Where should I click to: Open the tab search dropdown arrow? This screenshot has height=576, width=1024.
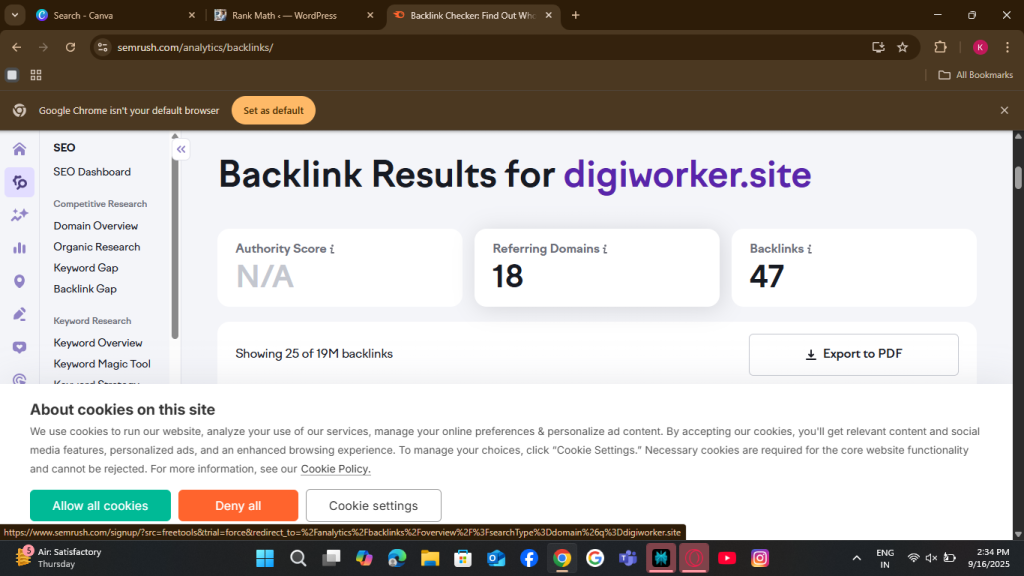point(14,15)
